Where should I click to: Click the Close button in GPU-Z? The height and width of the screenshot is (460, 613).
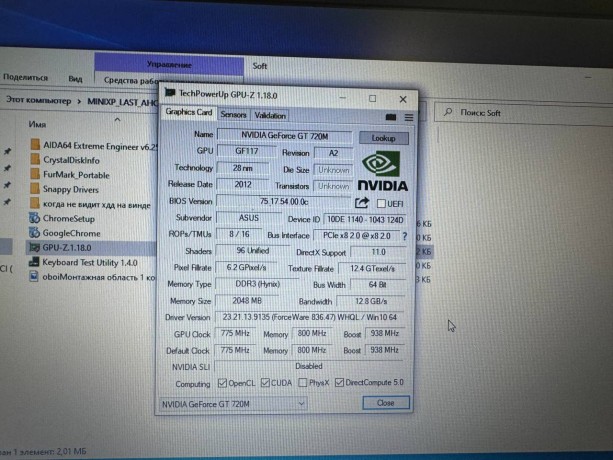pyautogui.click(x=386, y=403)
